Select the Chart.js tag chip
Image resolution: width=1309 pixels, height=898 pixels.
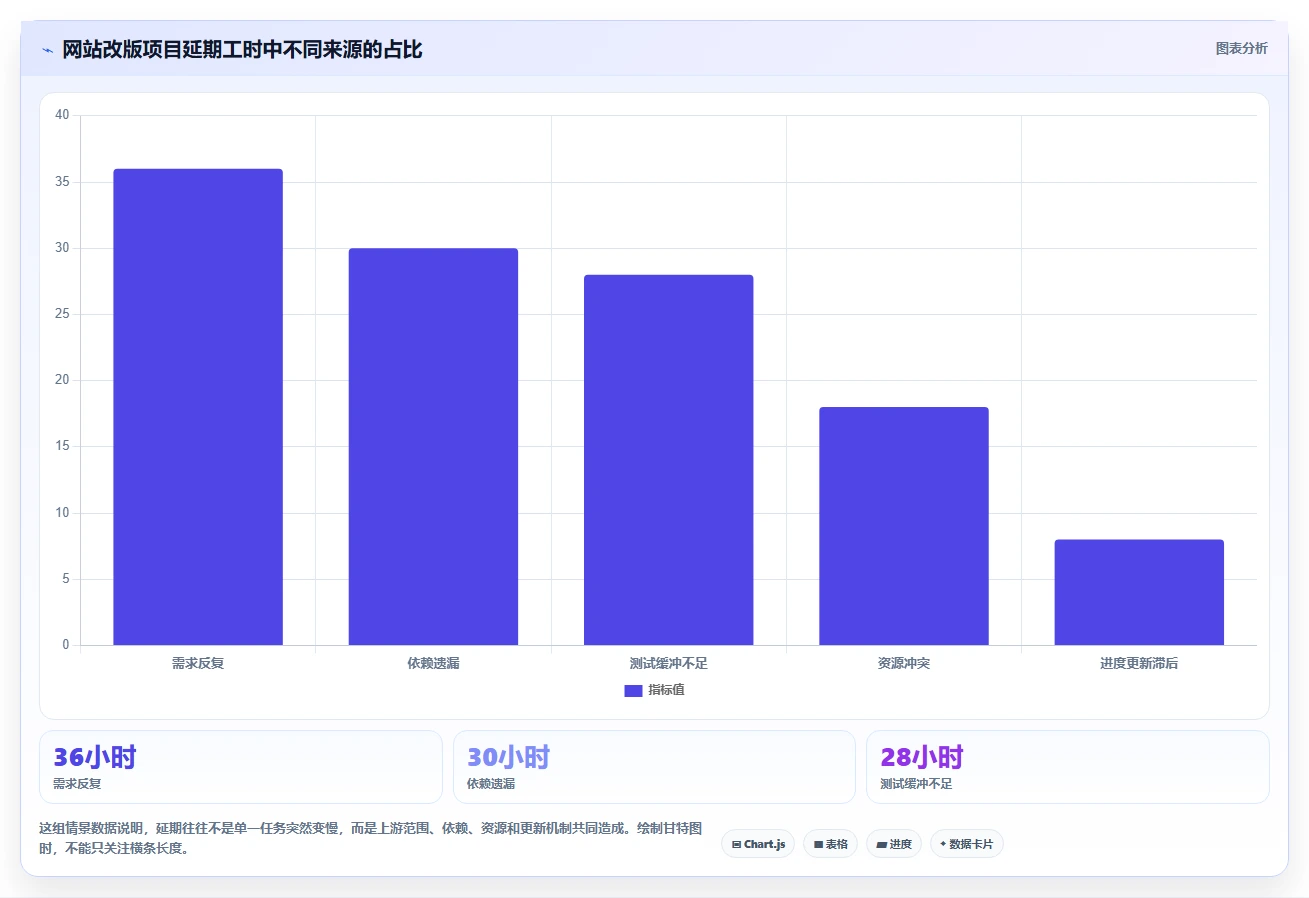(x=758, y=844)
